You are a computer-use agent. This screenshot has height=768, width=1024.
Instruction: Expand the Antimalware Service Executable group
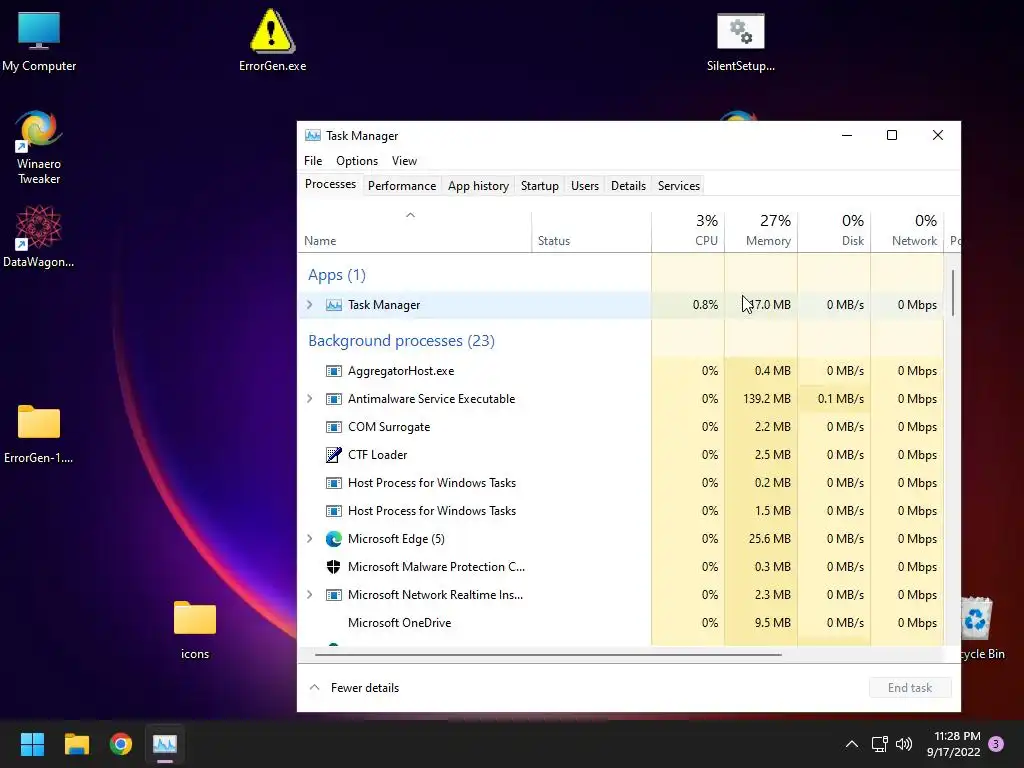(310, 399)
